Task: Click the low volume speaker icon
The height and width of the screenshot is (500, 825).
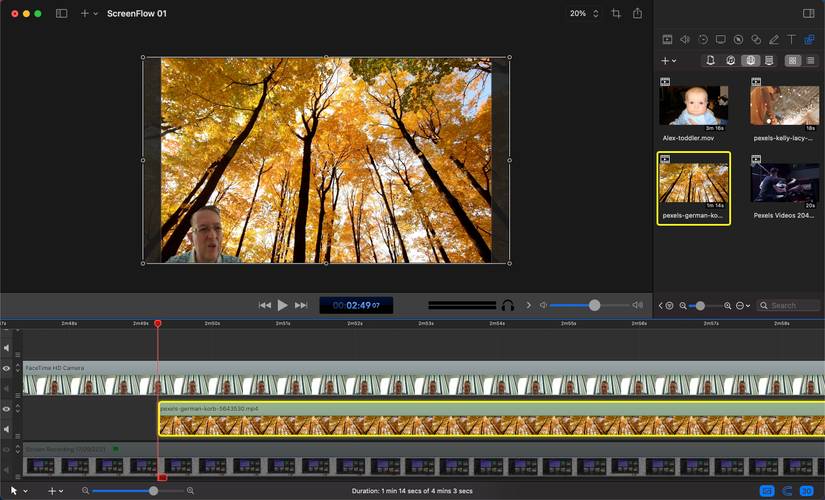Action: click(544, 305)
